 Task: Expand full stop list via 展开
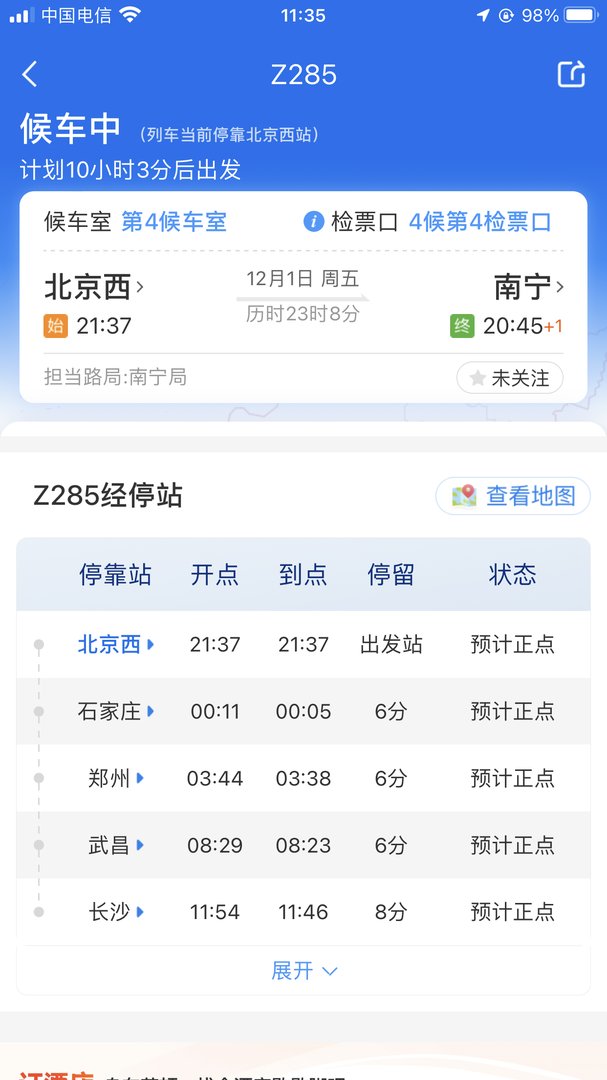[x=303, y=970]
